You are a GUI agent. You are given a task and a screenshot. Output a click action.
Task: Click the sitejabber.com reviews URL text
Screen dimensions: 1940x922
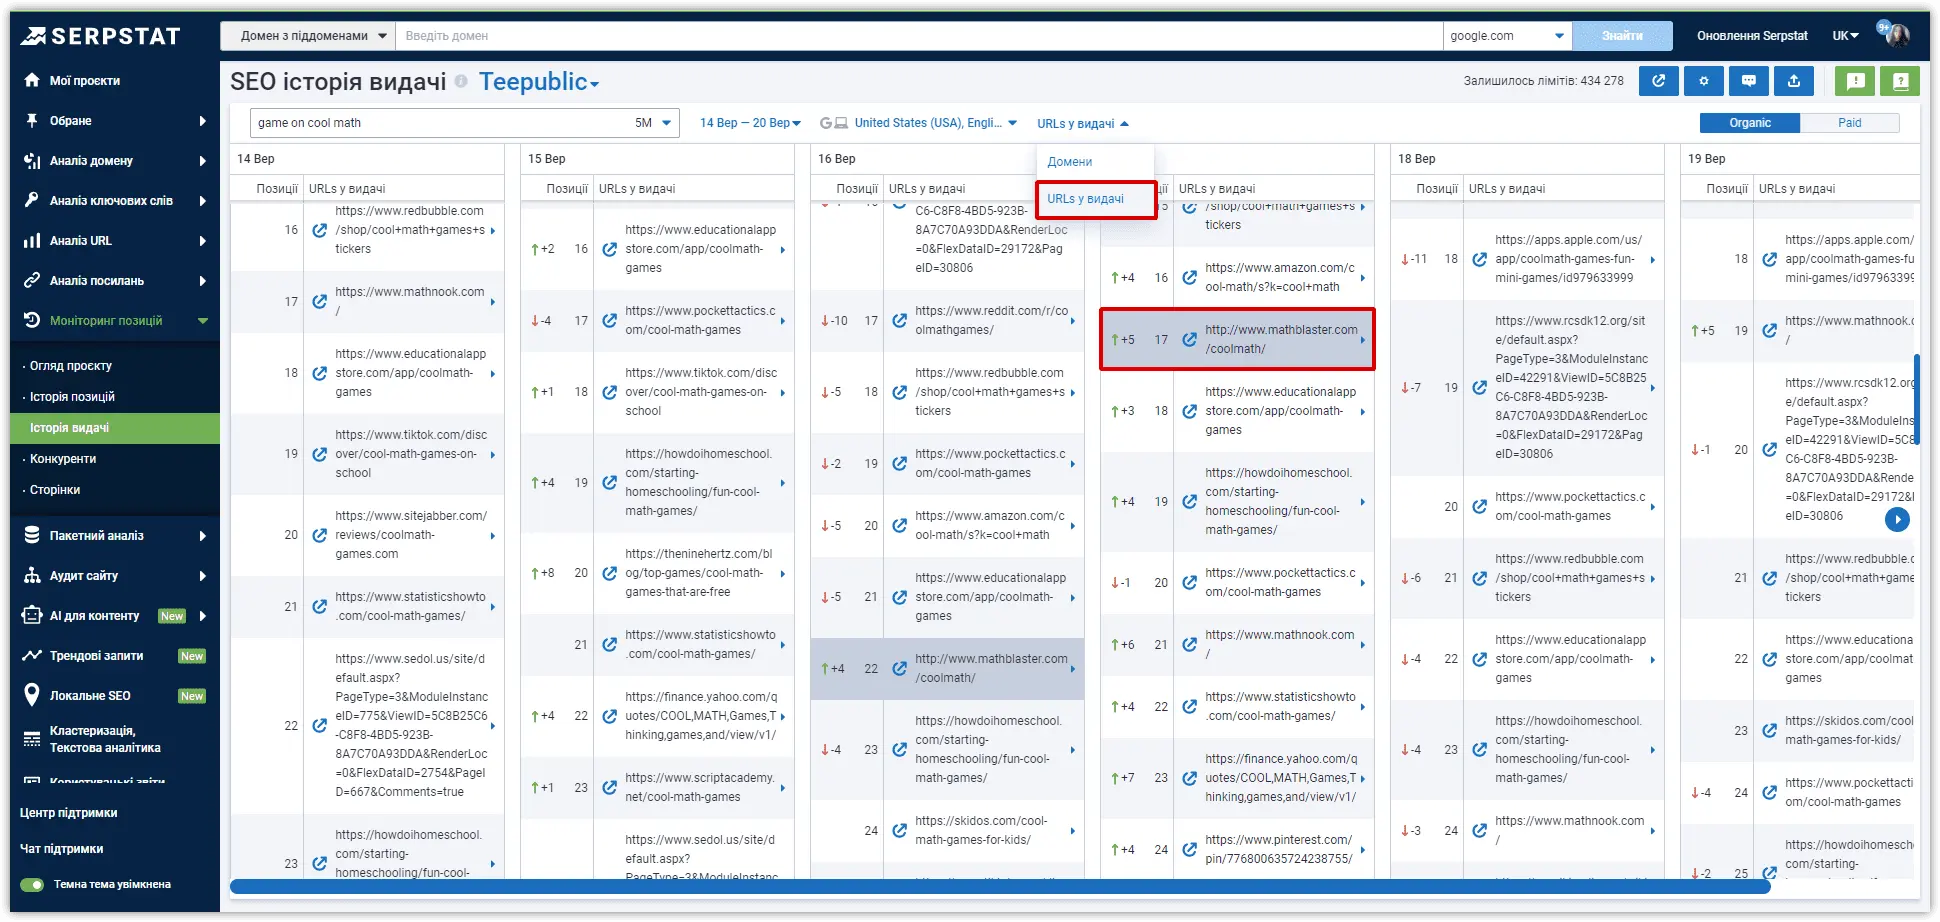[x=411, y=535]
